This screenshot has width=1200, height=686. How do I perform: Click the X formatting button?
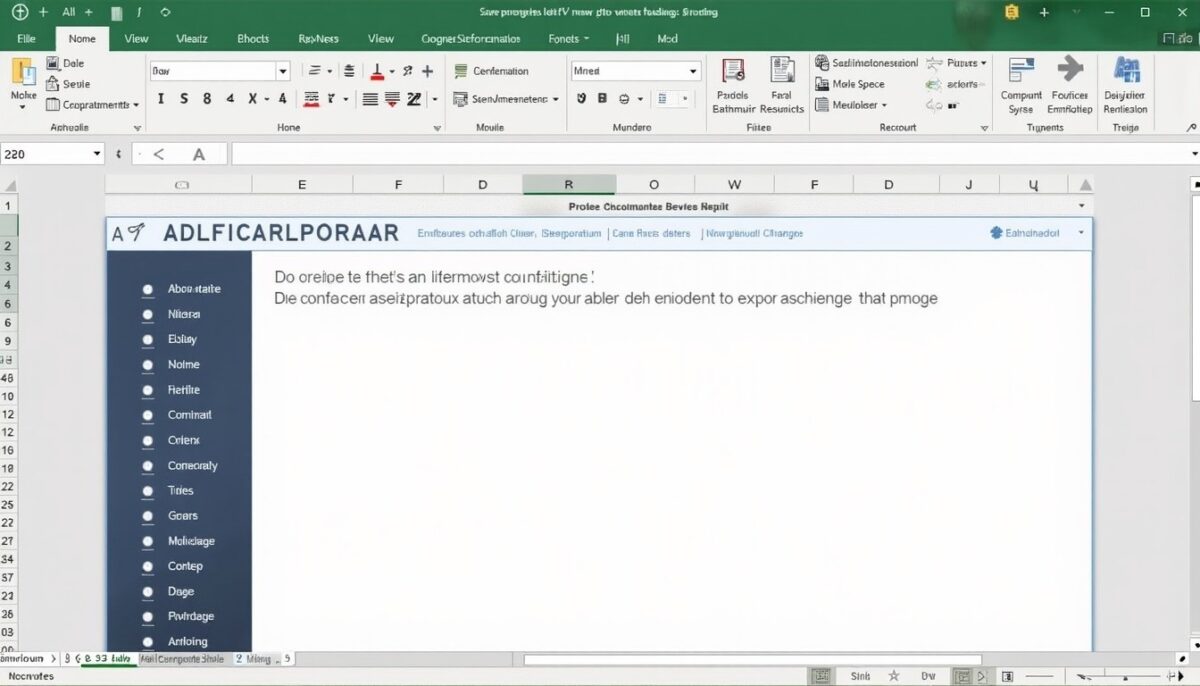(253, 99)
